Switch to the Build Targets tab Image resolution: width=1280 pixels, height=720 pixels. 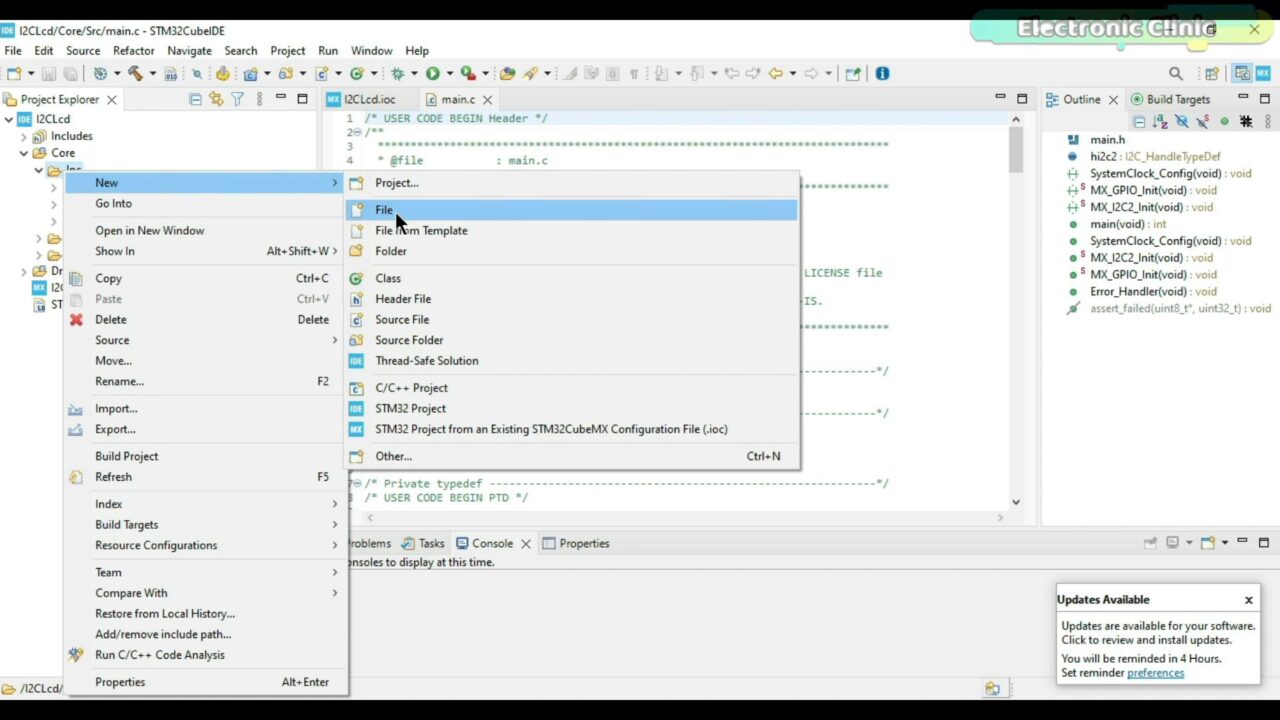tap(1170, 99)
